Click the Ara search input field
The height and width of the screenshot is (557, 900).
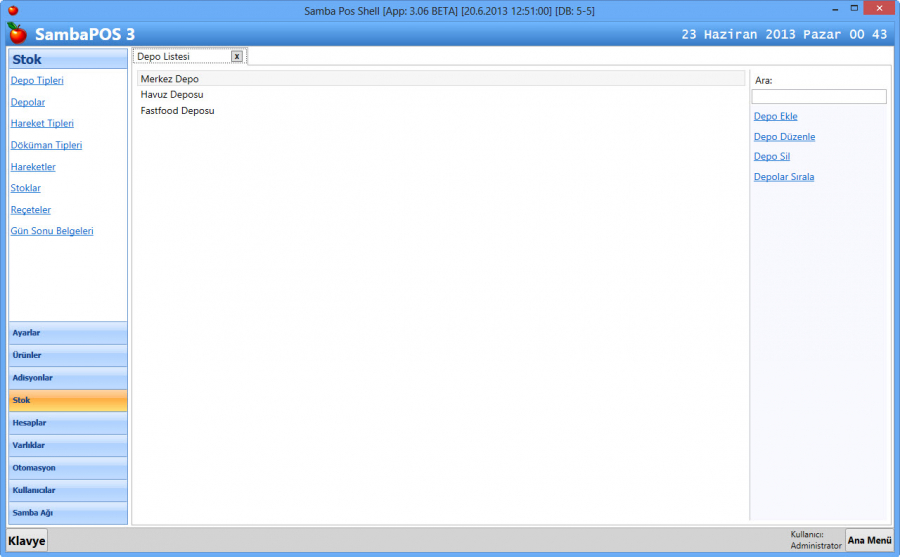point(818,97)
